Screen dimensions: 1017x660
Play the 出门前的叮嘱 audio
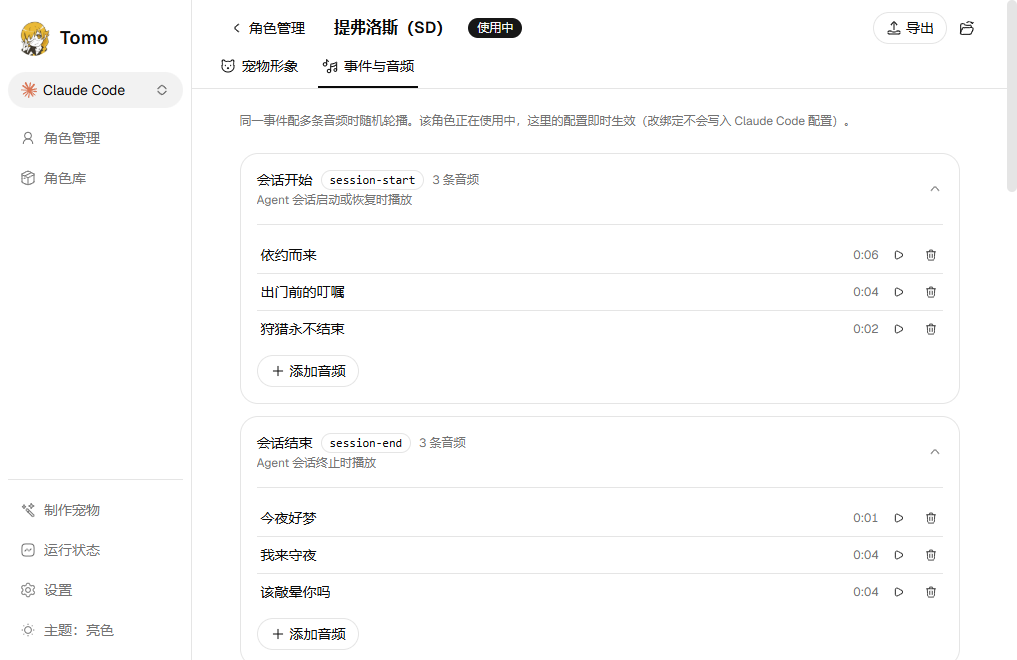[x=899, y=292]
